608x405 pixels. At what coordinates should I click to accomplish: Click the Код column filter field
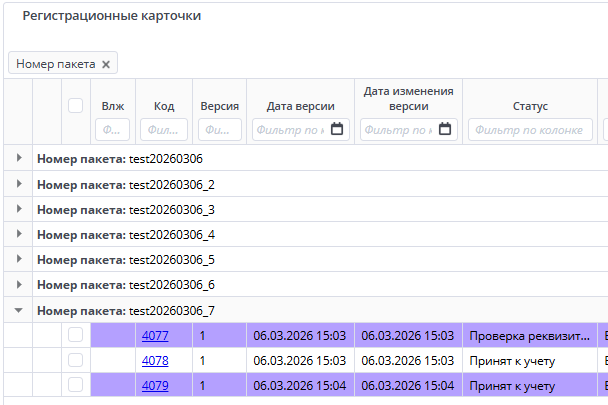click(x=164, y=129)
